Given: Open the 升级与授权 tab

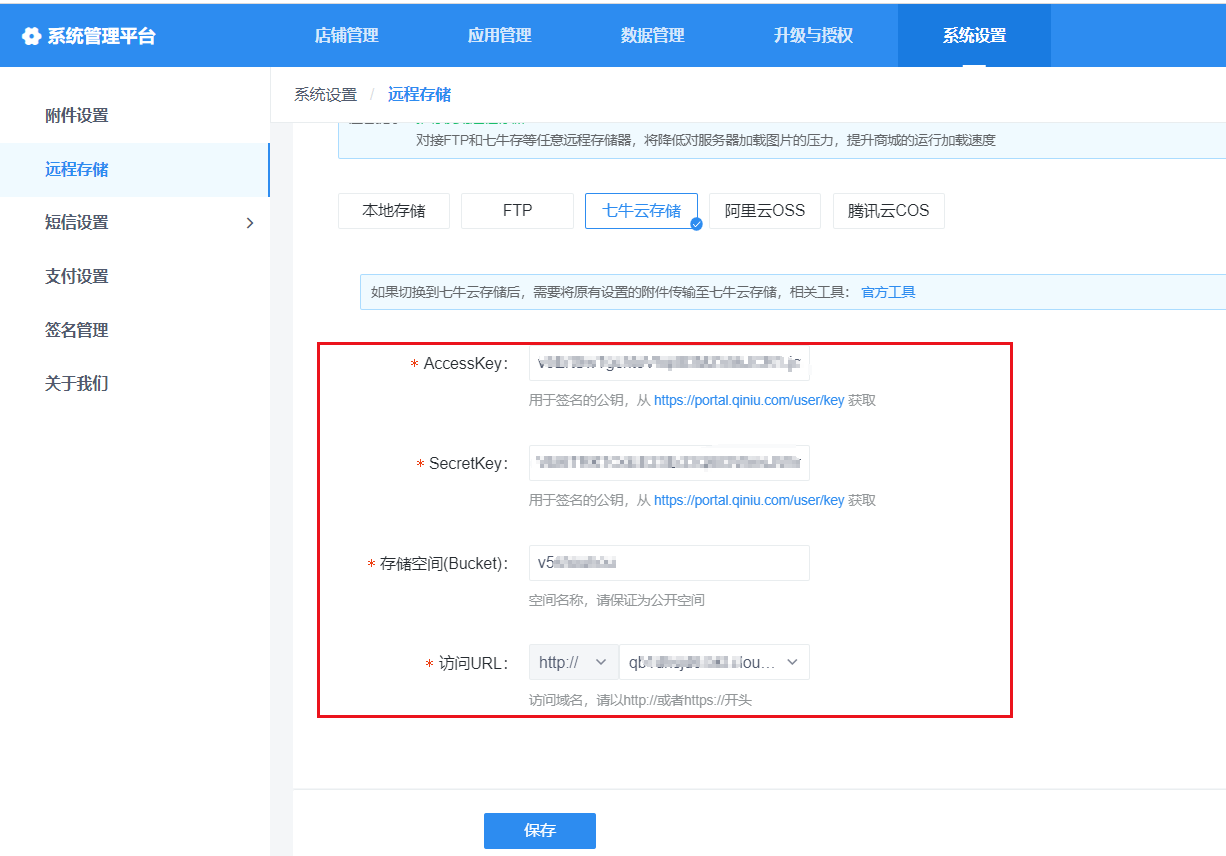Looking at the screenshot, I should (x=812, y=36).
